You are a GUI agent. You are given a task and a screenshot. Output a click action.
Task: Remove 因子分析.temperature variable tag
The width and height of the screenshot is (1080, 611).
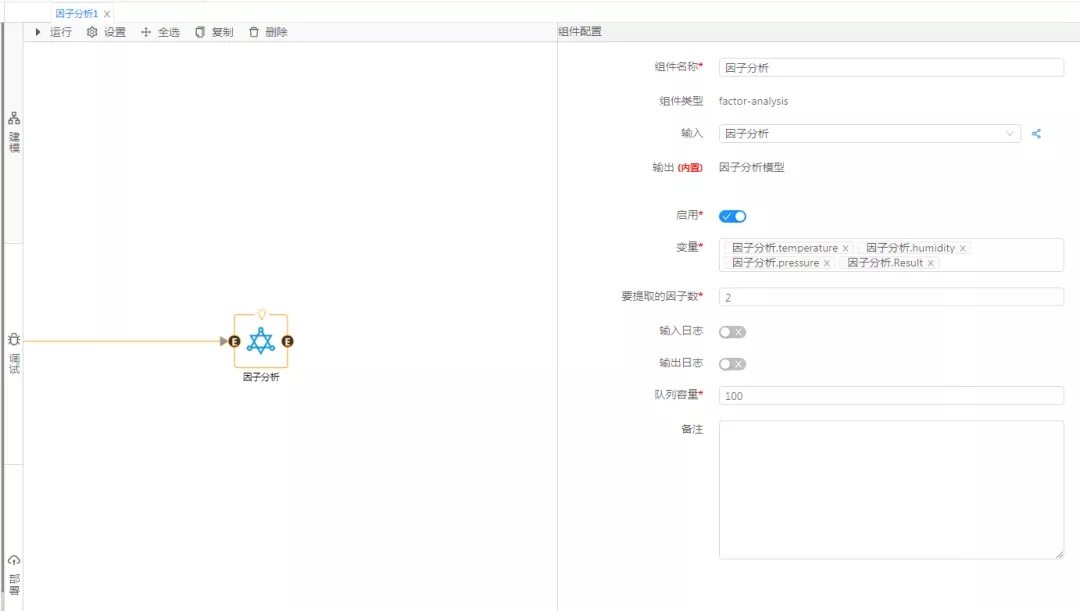[845, 248]
